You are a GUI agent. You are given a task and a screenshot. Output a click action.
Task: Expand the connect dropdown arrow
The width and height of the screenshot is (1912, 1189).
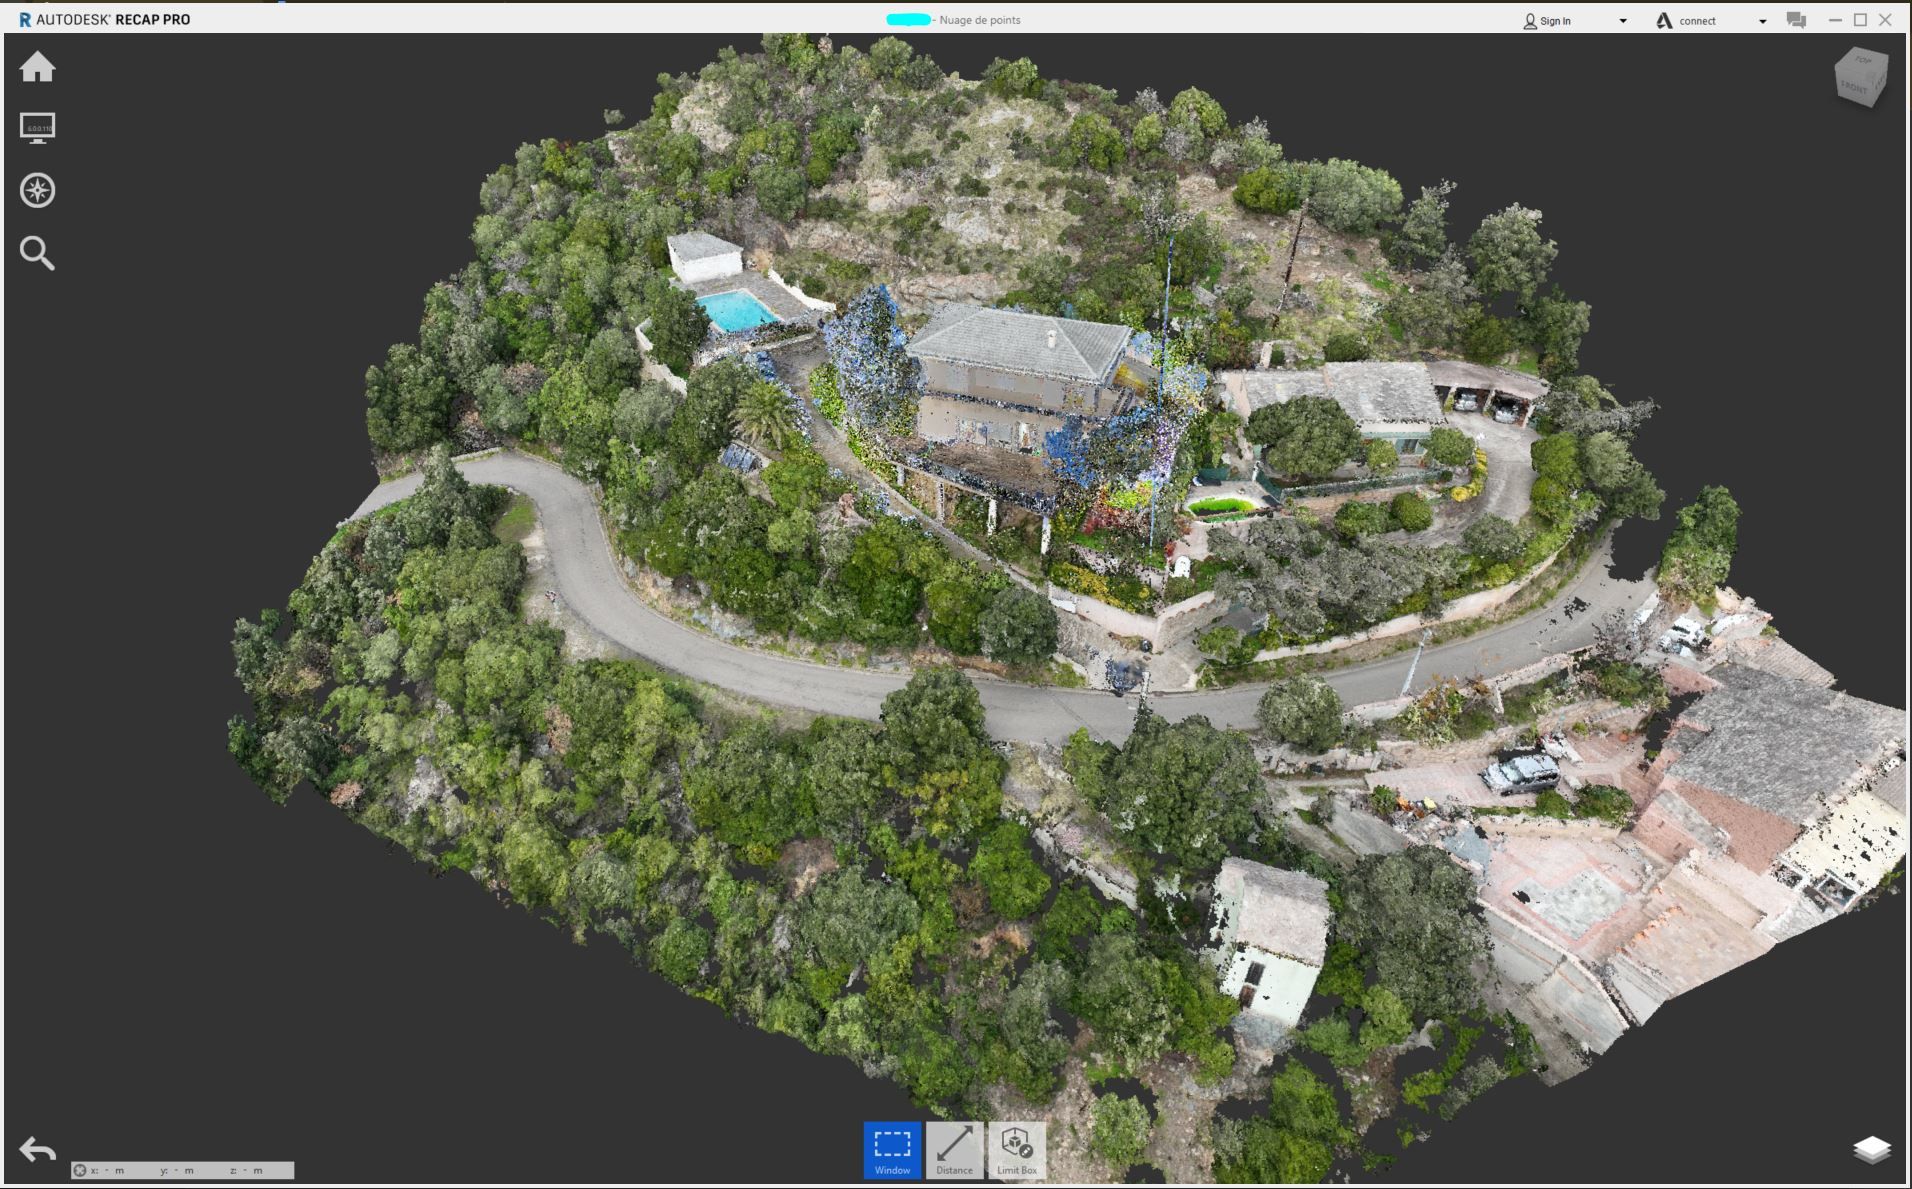point(1762,21)
